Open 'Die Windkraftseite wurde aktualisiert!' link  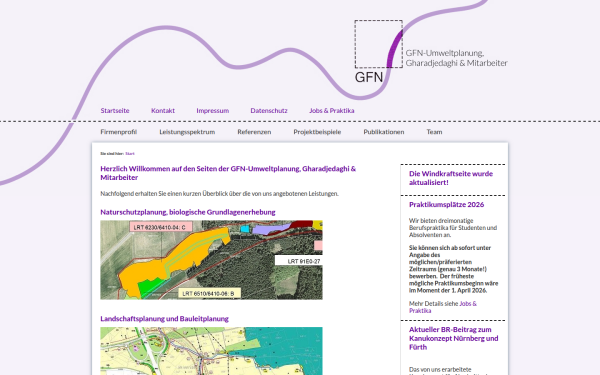coord(451,178)
